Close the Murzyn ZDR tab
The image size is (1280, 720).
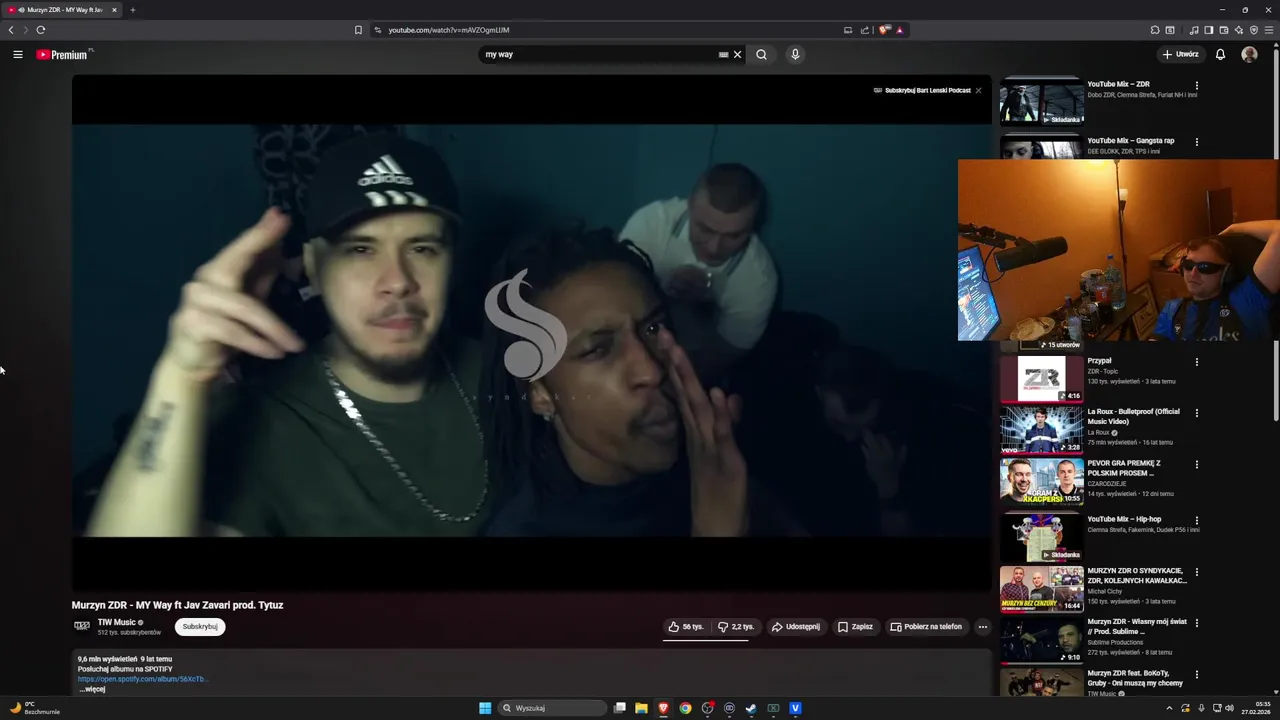point(114,10)
